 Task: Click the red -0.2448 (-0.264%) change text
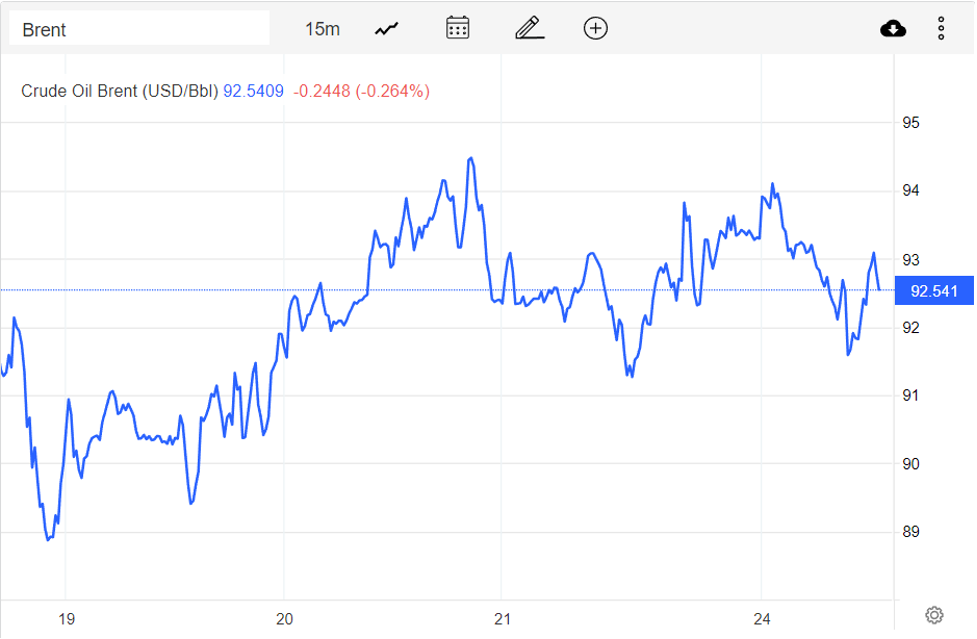tap(361, 91)
